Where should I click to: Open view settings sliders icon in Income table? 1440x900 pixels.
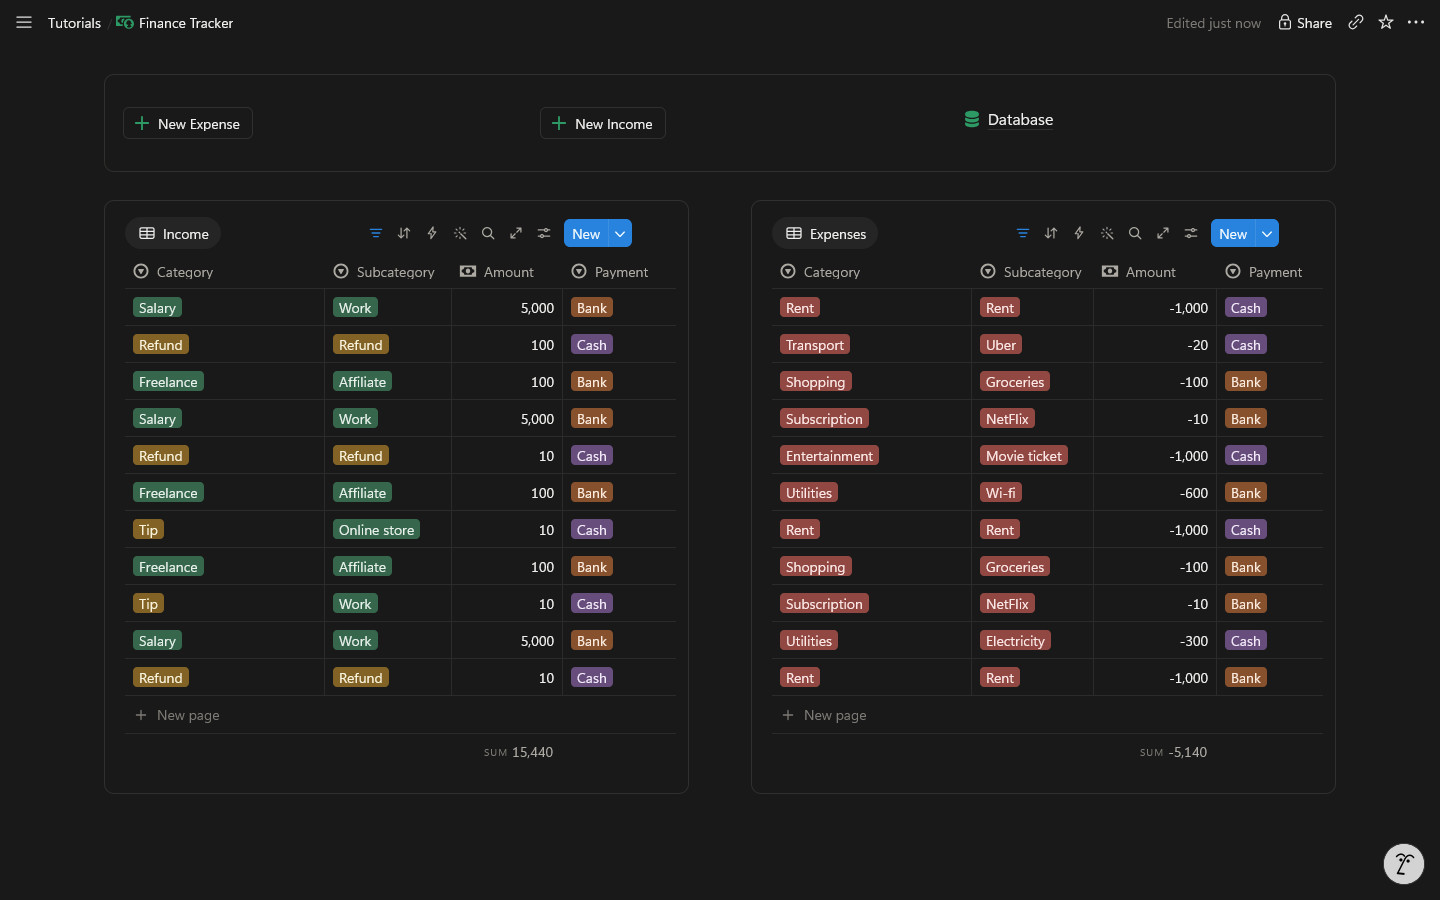[x=544, y=233]
